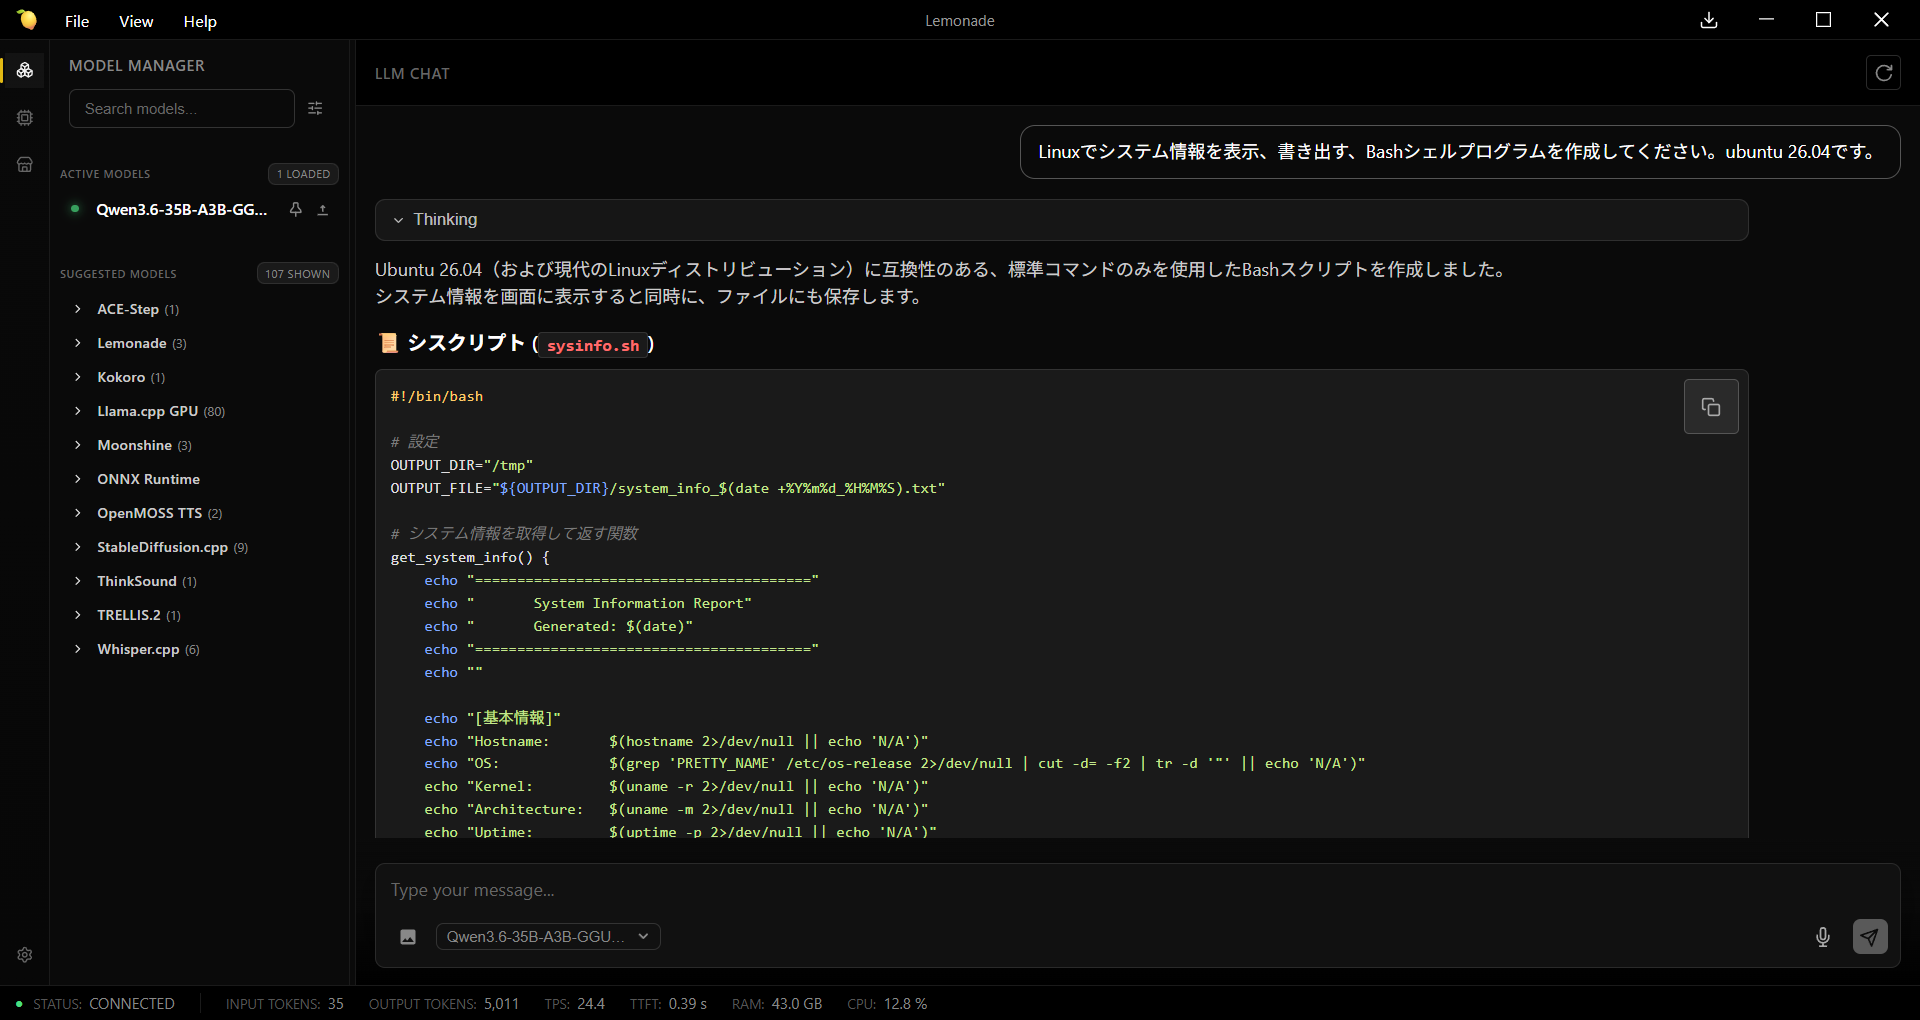
Task: Start voice input with the microphone icon
Action: 1823,937
